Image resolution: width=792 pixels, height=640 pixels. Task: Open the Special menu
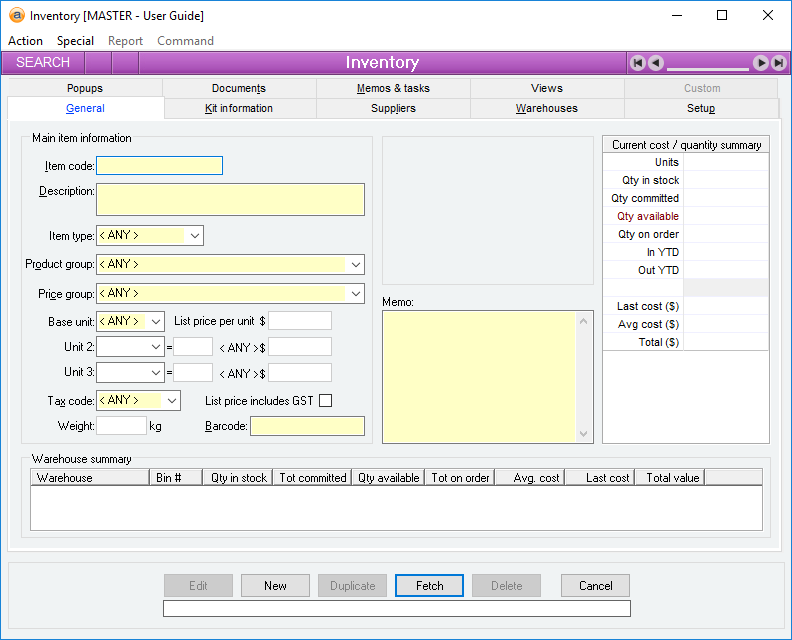point(75,41)
